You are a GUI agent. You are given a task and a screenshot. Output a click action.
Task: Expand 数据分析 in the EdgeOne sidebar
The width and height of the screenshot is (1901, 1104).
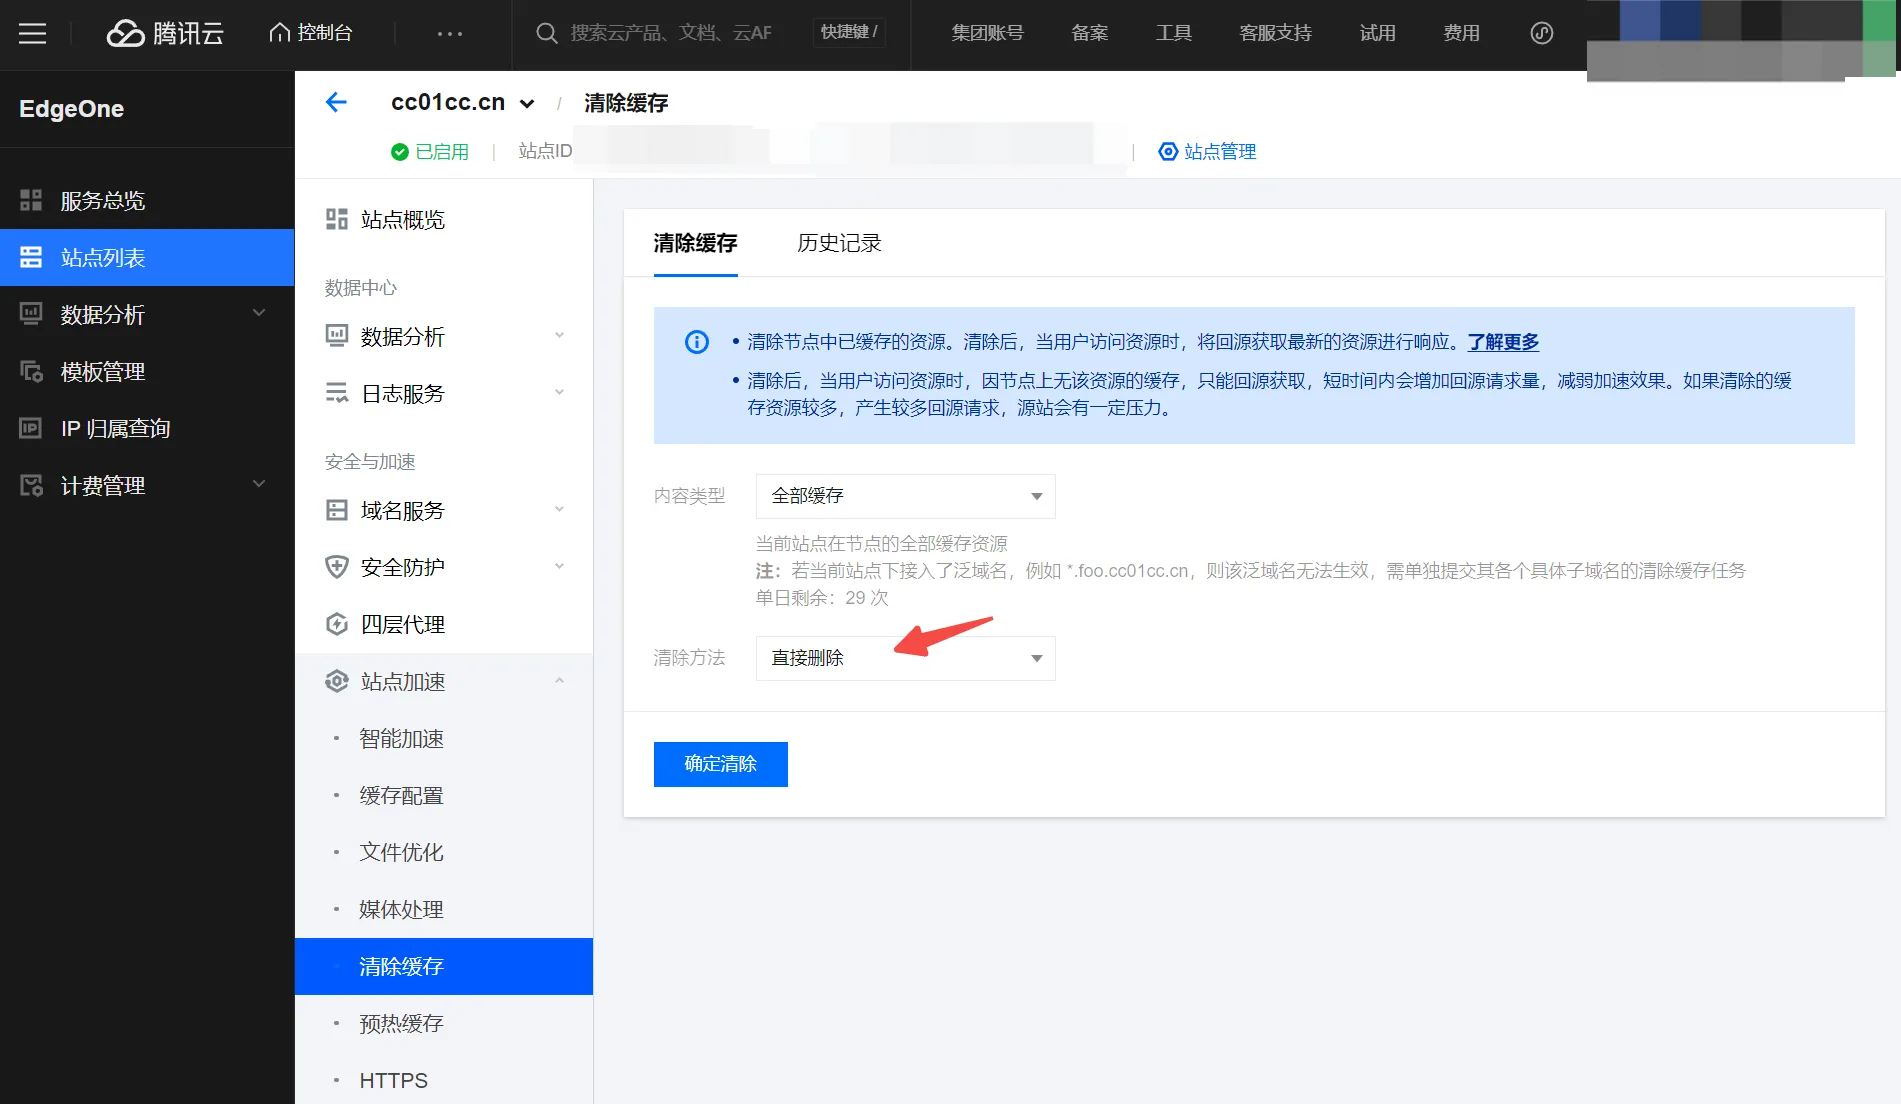pos(147,314)
